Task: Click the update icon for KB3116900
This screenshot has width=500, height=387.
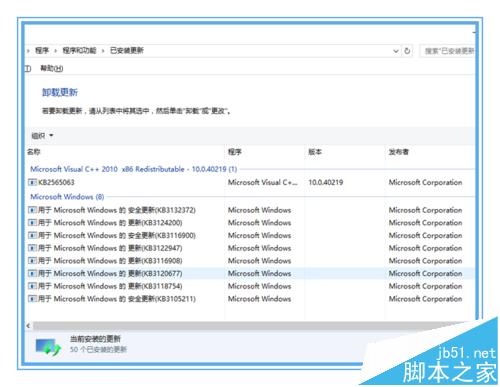Action: pyautogui.click(x=32, y=235)
